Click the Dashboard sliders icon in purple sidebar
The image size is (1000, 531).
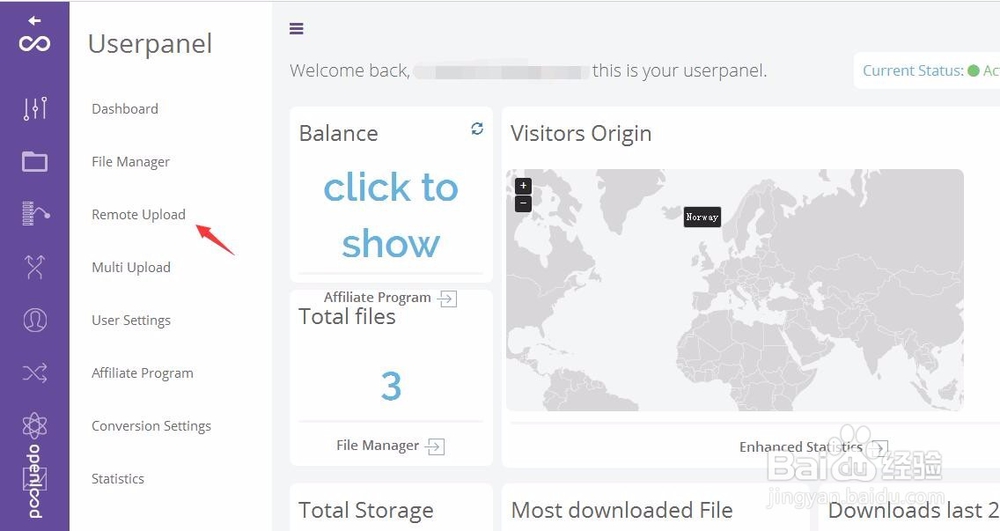[x=35, y=109]
